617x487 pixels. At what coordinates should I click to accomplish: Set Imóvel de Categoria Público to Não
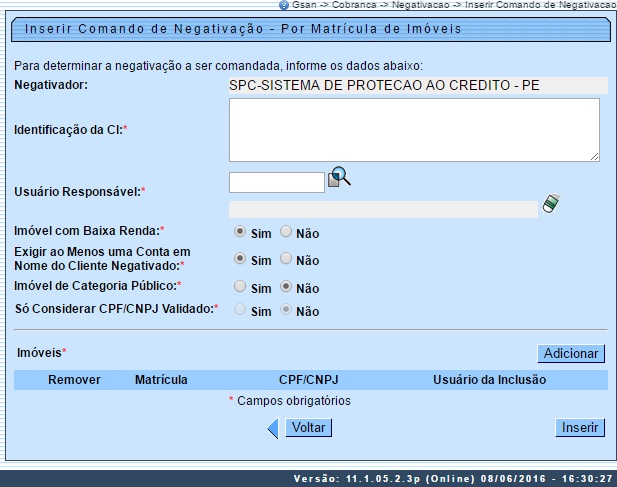286,287
